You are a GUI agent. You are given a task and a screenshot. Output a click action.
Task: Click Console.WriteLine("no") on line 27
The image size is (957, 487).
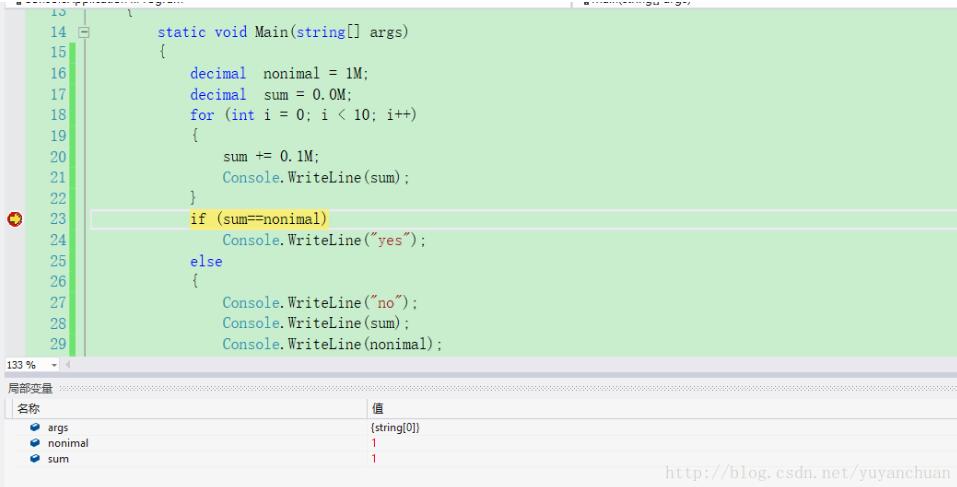point(320,303)
